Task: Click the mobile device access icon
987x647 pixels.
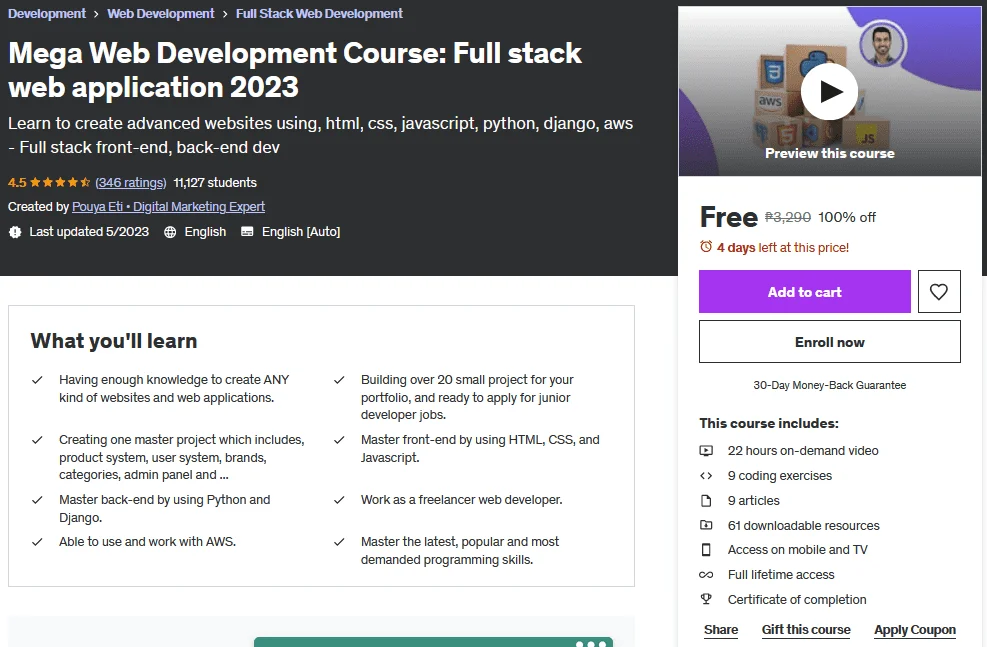Action: [706, 549]
